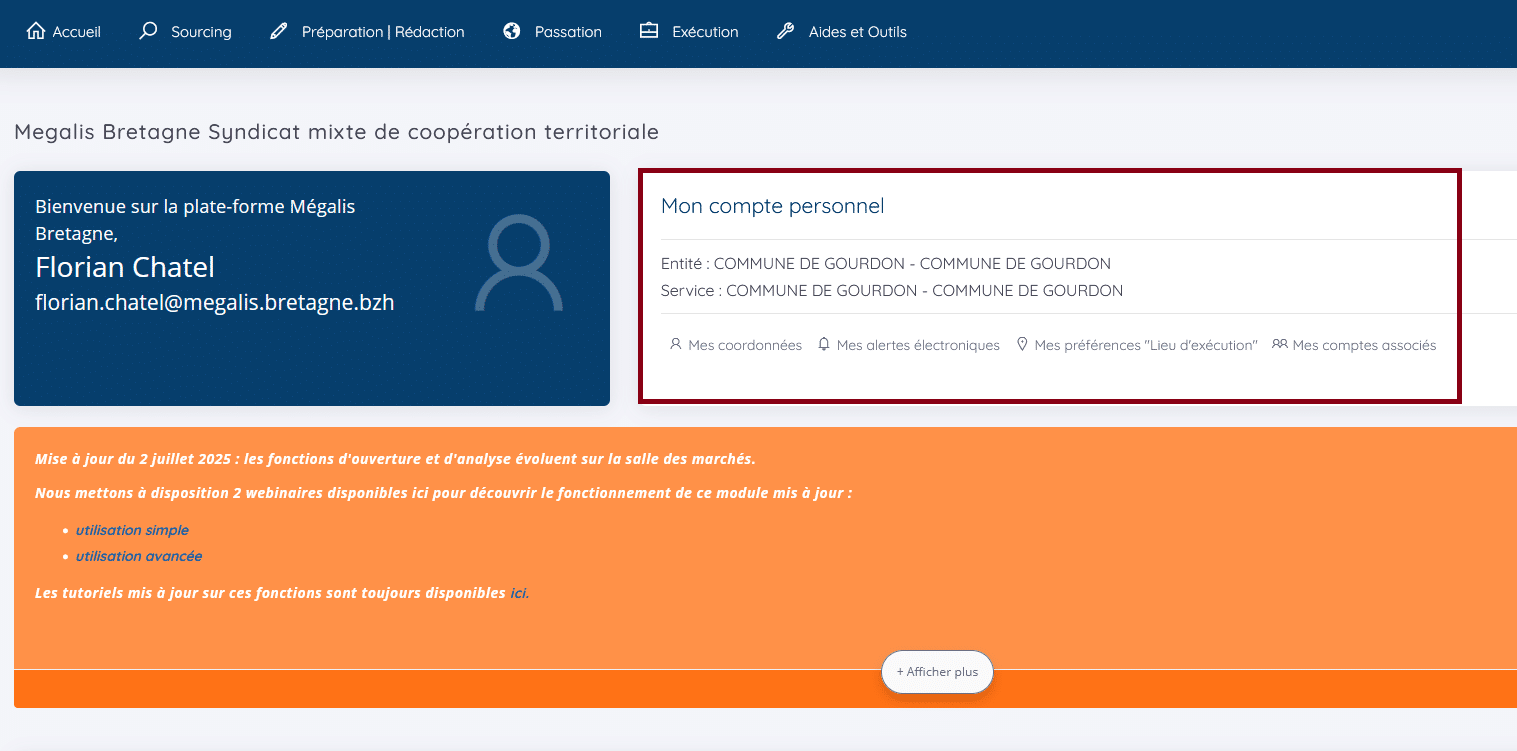
Task: Click the people icon beside Mes comptes associés
Action: coord(1279,344)
